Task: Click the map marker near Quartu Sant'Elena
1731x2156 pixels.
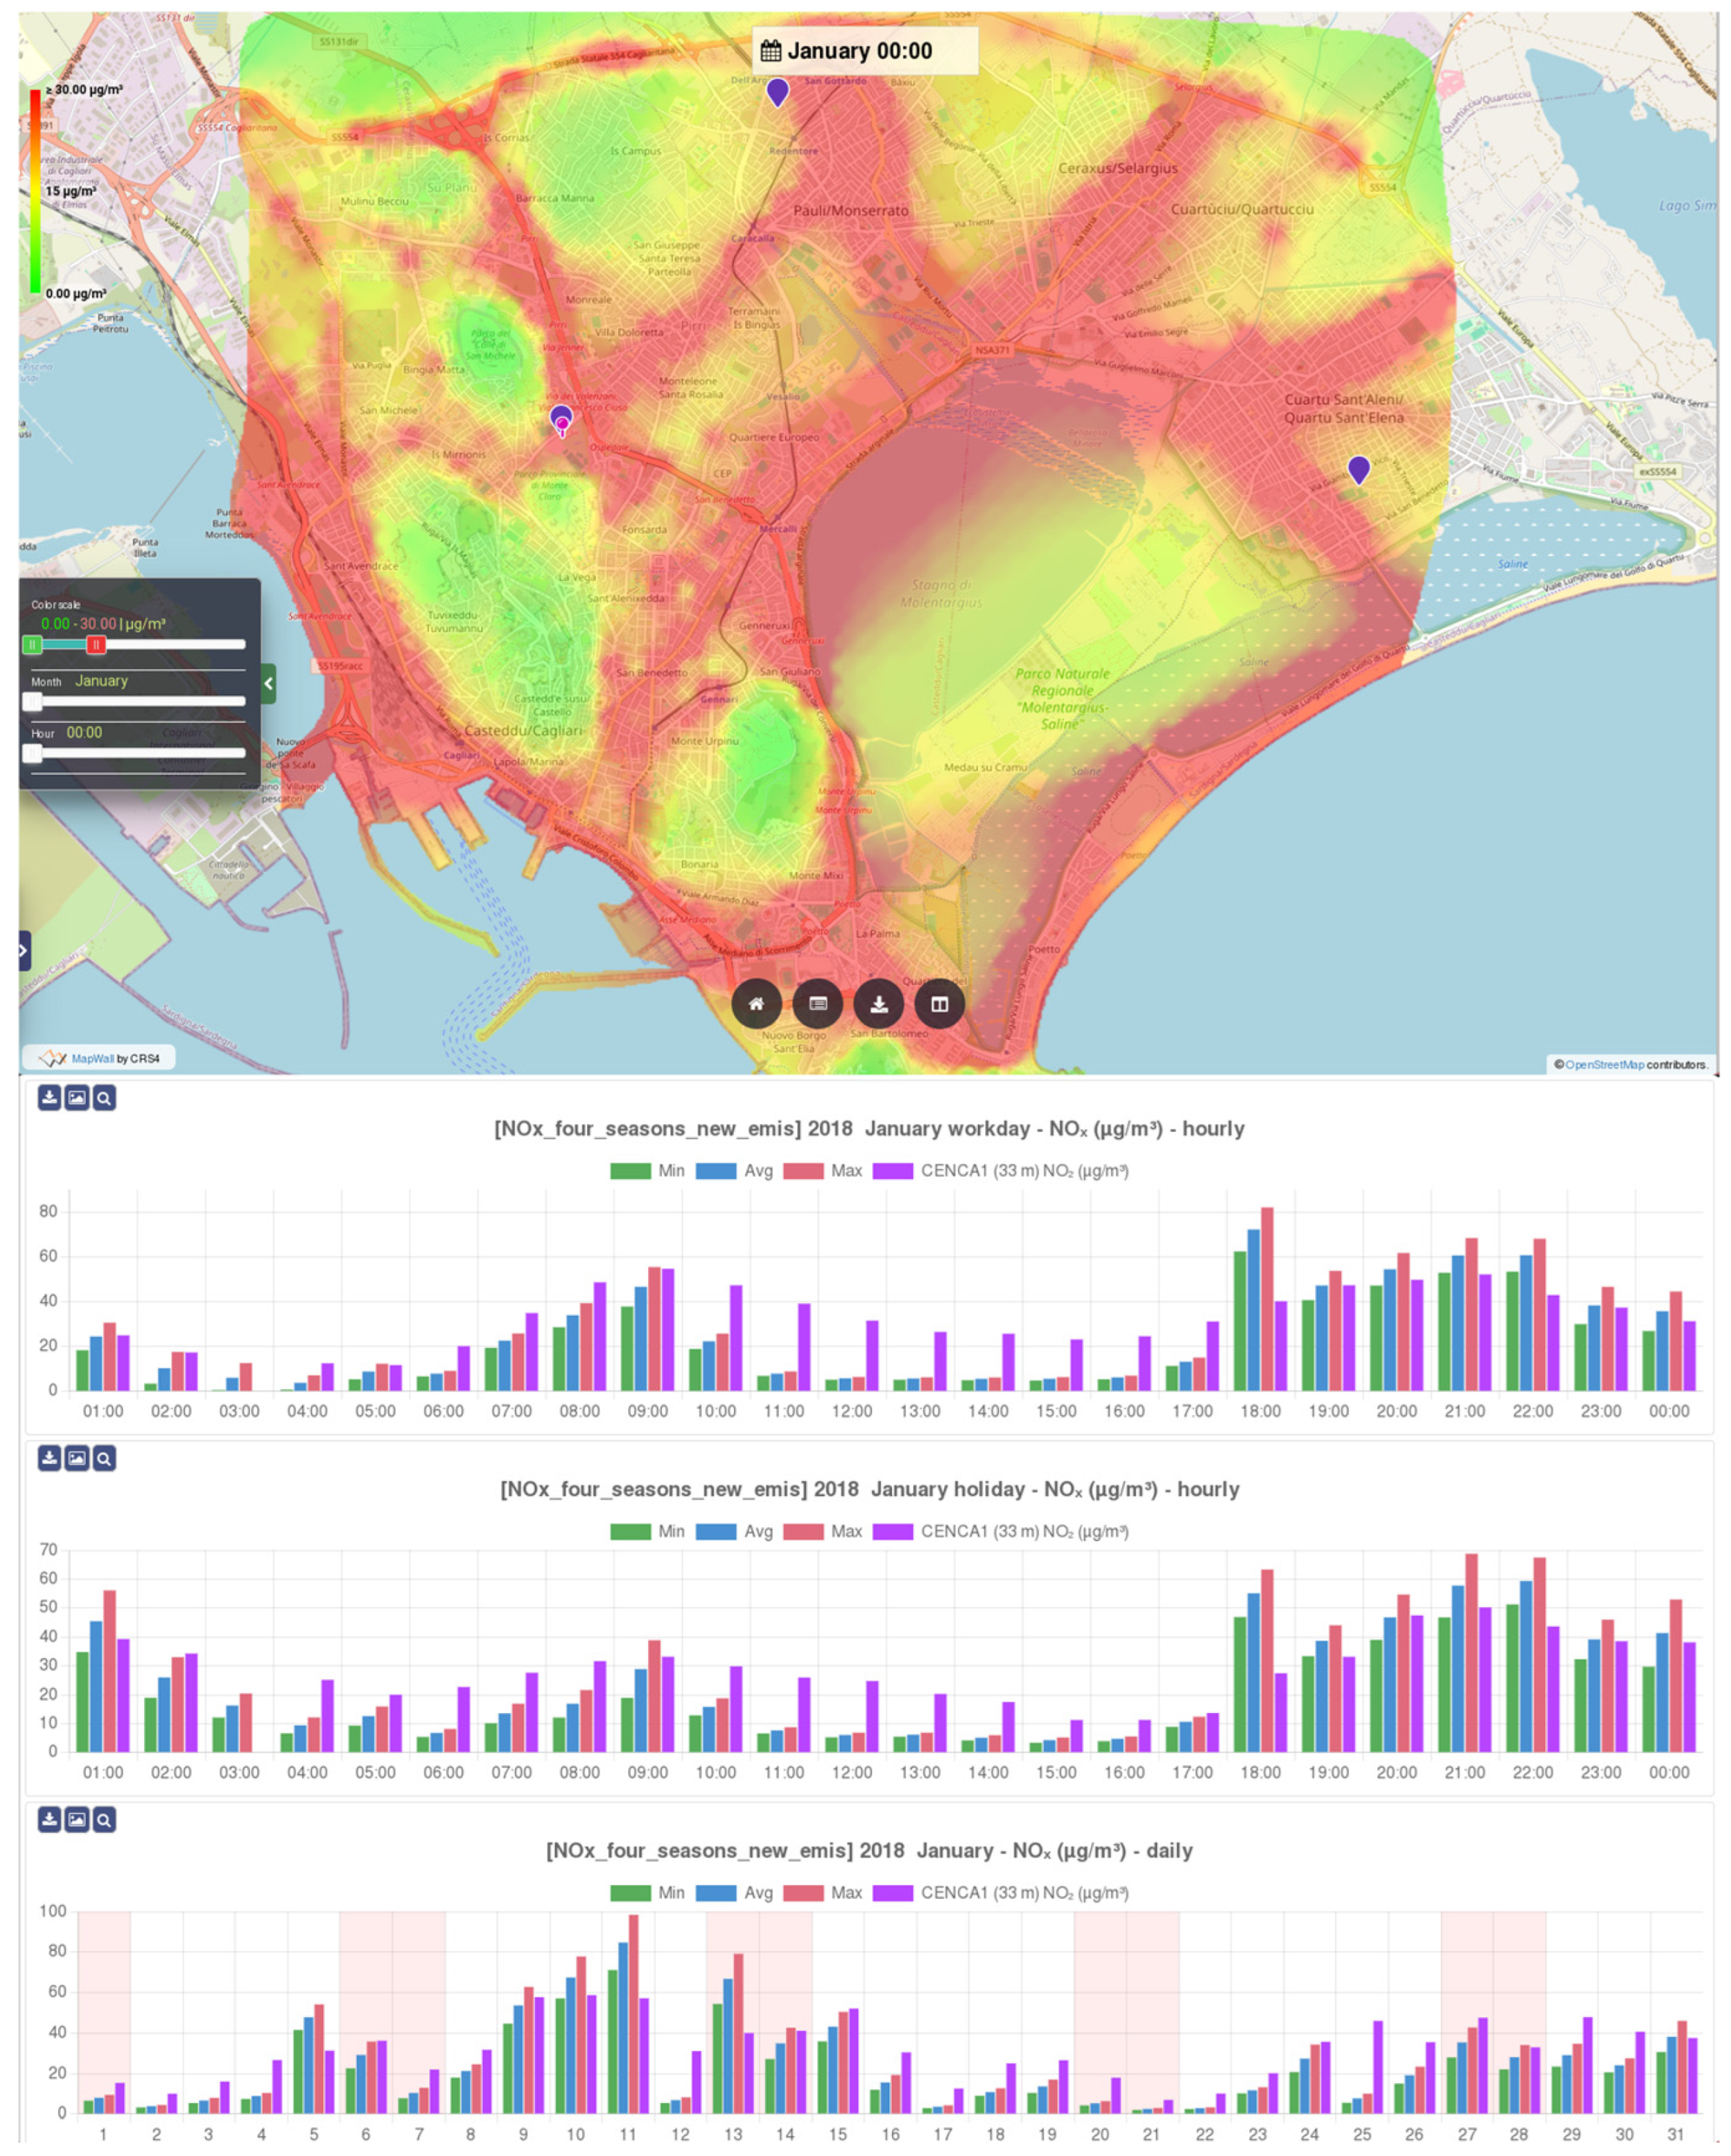Action: point(1358,468)
